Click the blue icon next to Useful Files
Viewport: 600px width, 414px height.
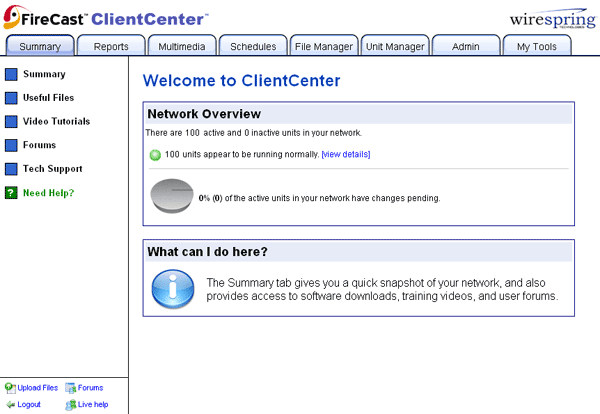(x=11, y=98)
